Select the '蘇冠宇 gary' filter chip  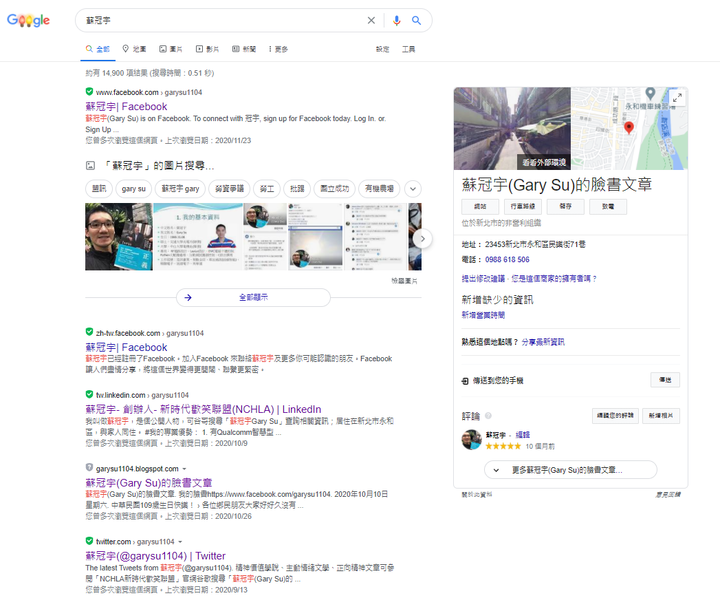tap(180, 189)
